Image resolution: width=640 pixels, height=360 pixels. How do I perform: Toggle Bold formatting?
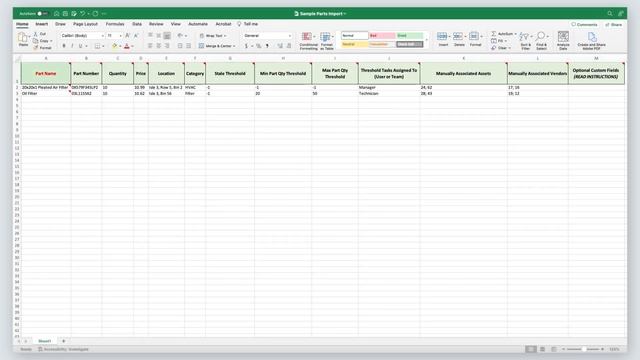click(x=64, y=46)
